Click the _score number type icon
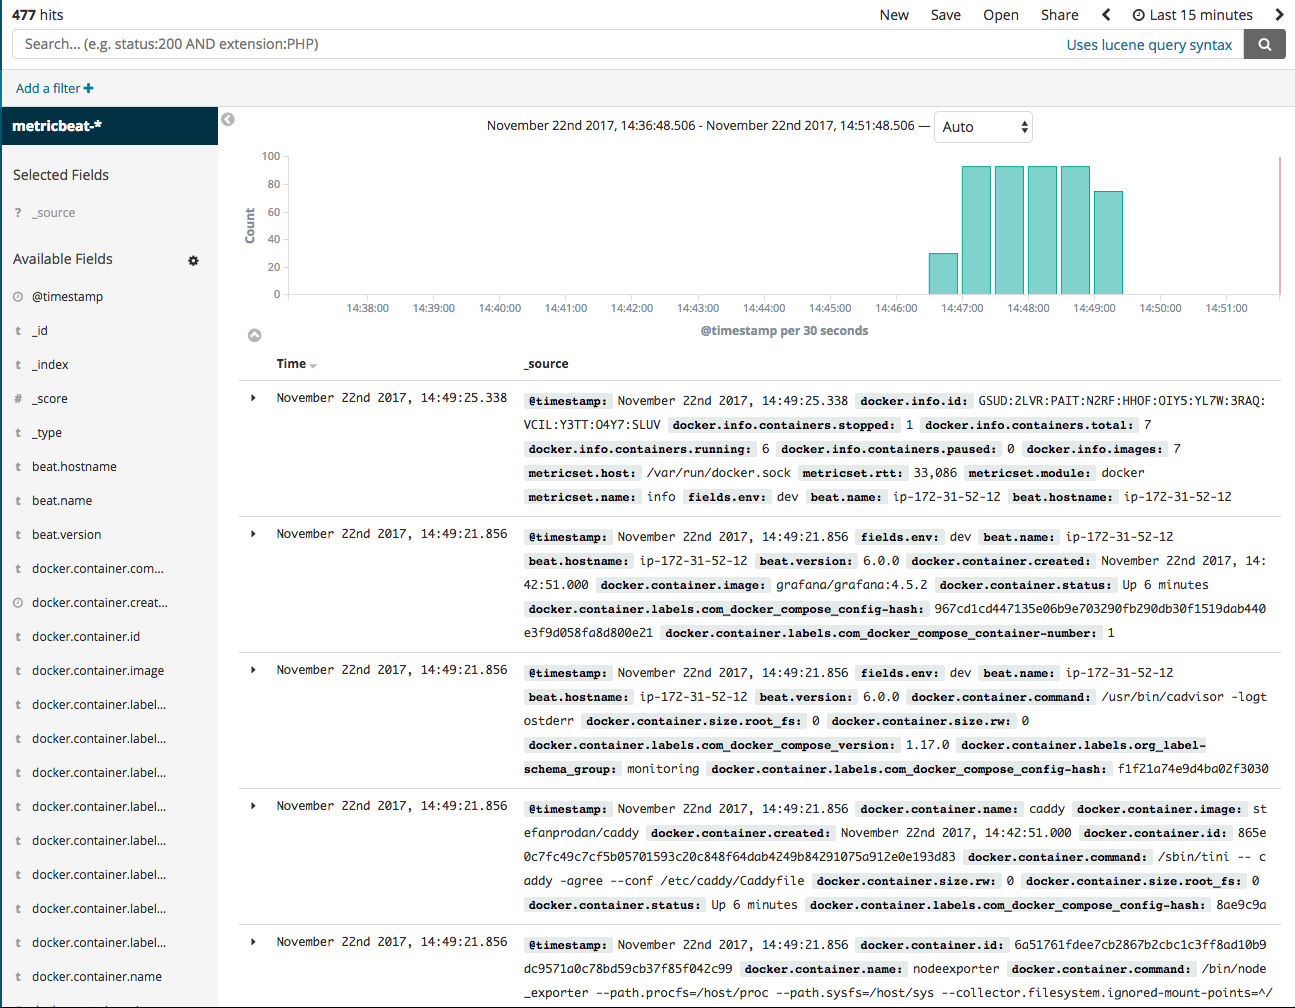Image resolution: width=1295 pixels, height=1008 pixels. click(18, 399)
